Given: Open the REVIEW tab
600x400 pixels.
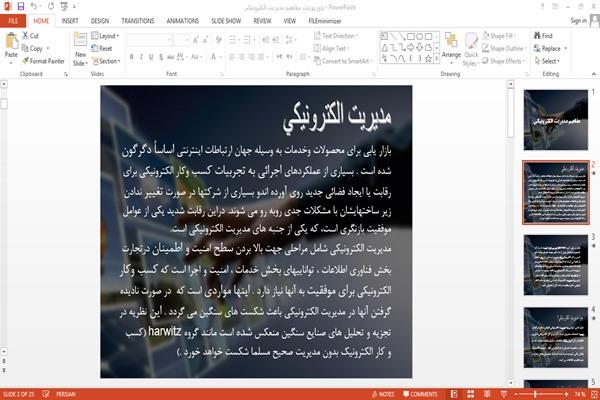Looking at the screenshot, I should tap(262, 21).
